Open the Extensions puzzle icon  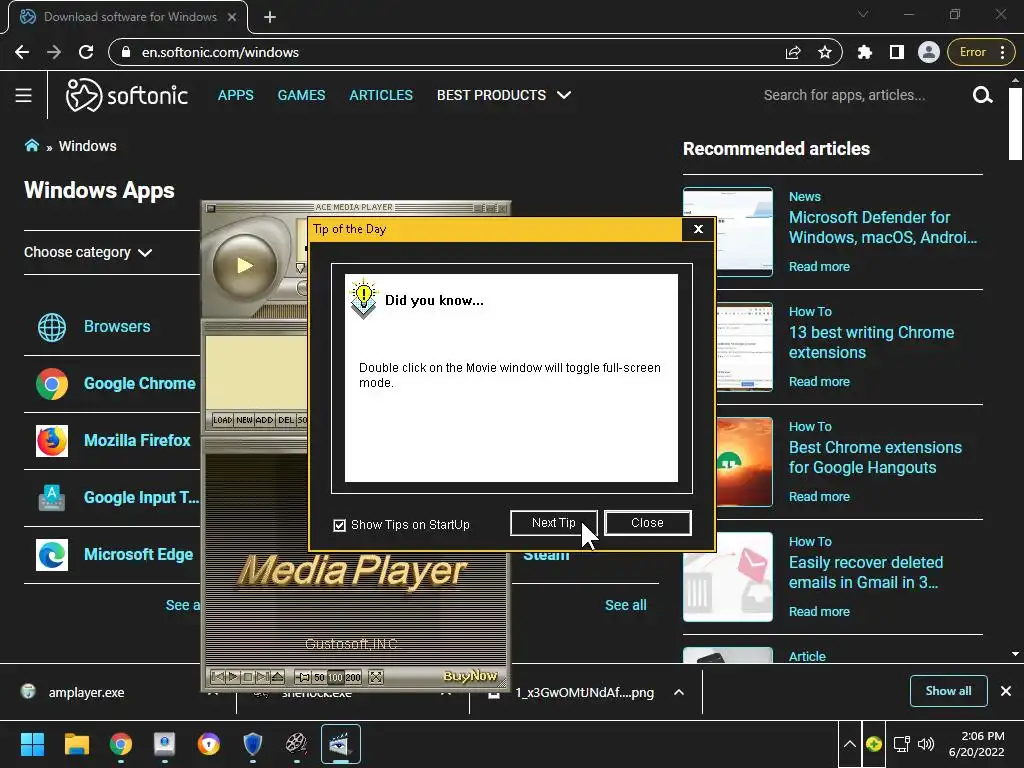coord(865,52)
